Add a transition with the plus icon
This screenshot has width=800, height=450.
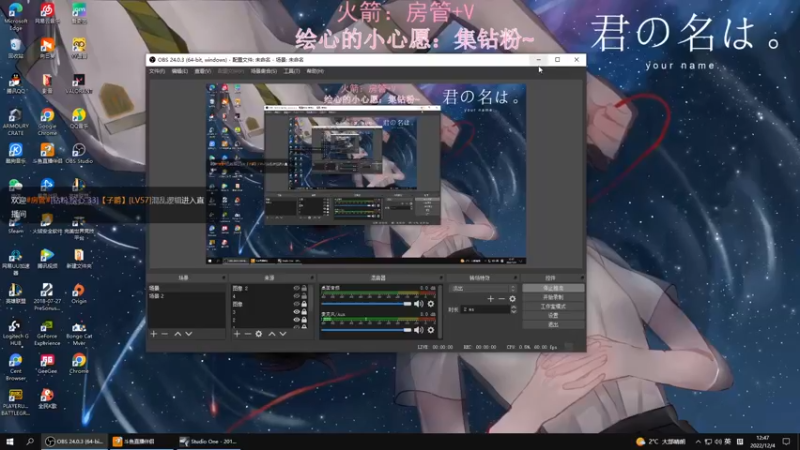click(490, 299)
